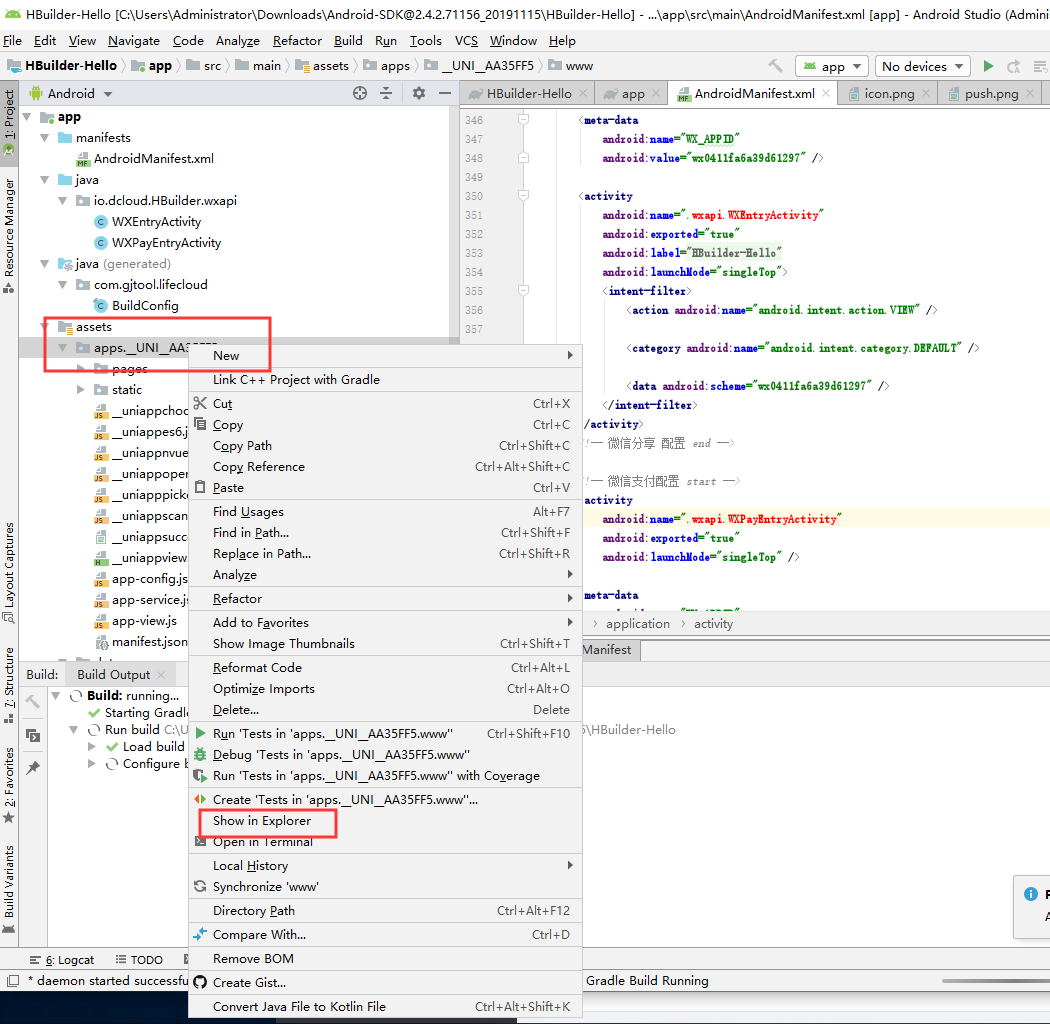Viewport: 1050px width, 1024px height.
Task: Open the app run configuration dropdown
Action: [x=832, y=66]
